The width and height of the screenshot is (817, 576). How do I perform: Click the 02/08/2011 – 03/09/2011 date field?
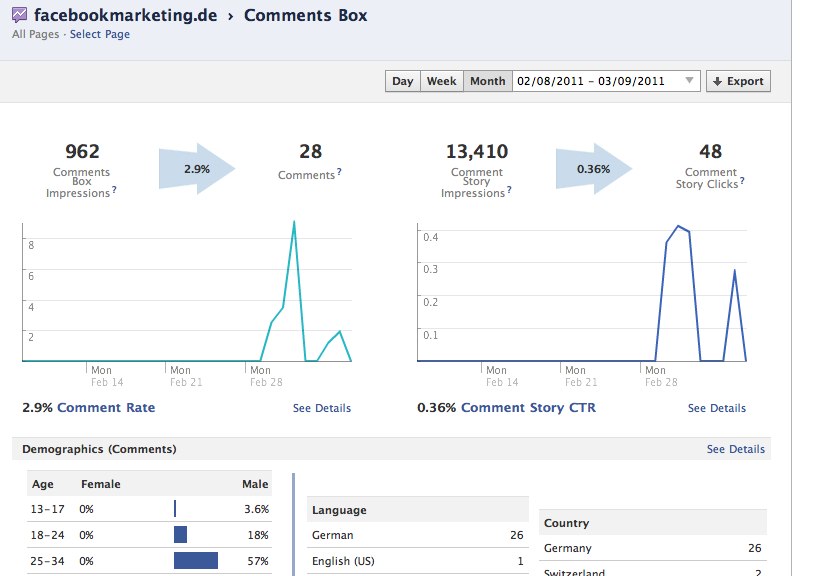[x=606, y=81]
